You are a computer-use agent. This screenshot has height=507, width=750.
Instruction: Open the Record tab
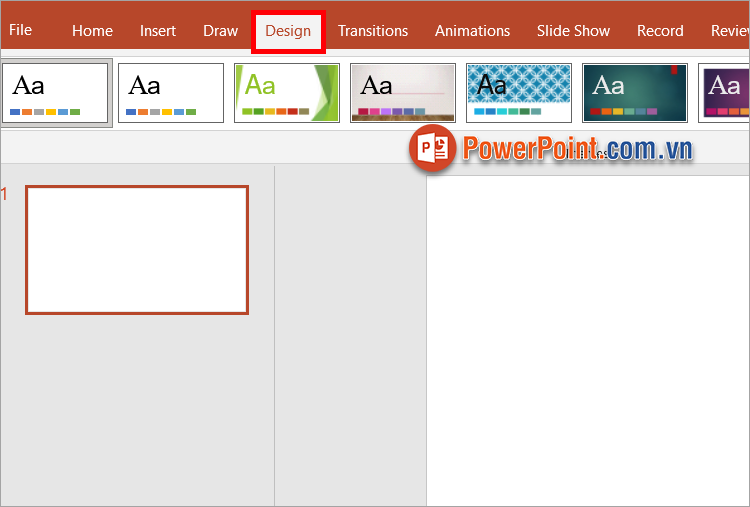[660, 31]
